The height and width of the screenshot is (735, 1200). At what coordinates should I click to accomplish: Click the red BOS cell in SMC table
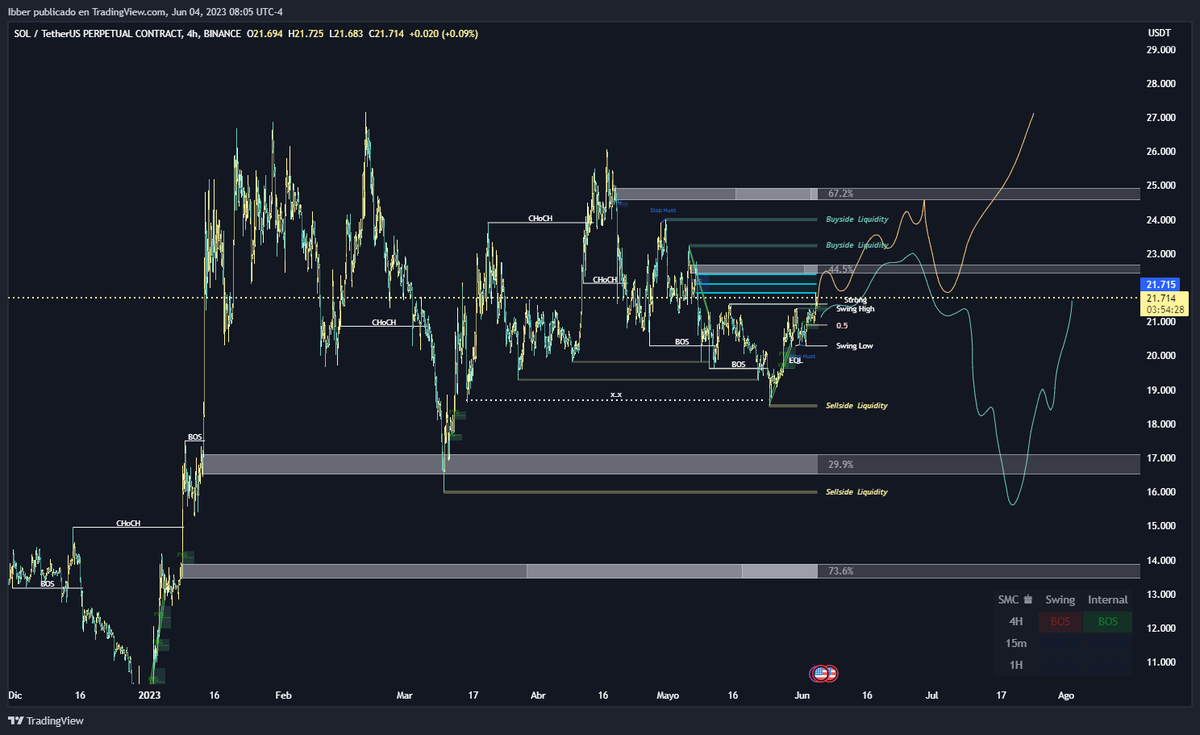coord(1060,622)
